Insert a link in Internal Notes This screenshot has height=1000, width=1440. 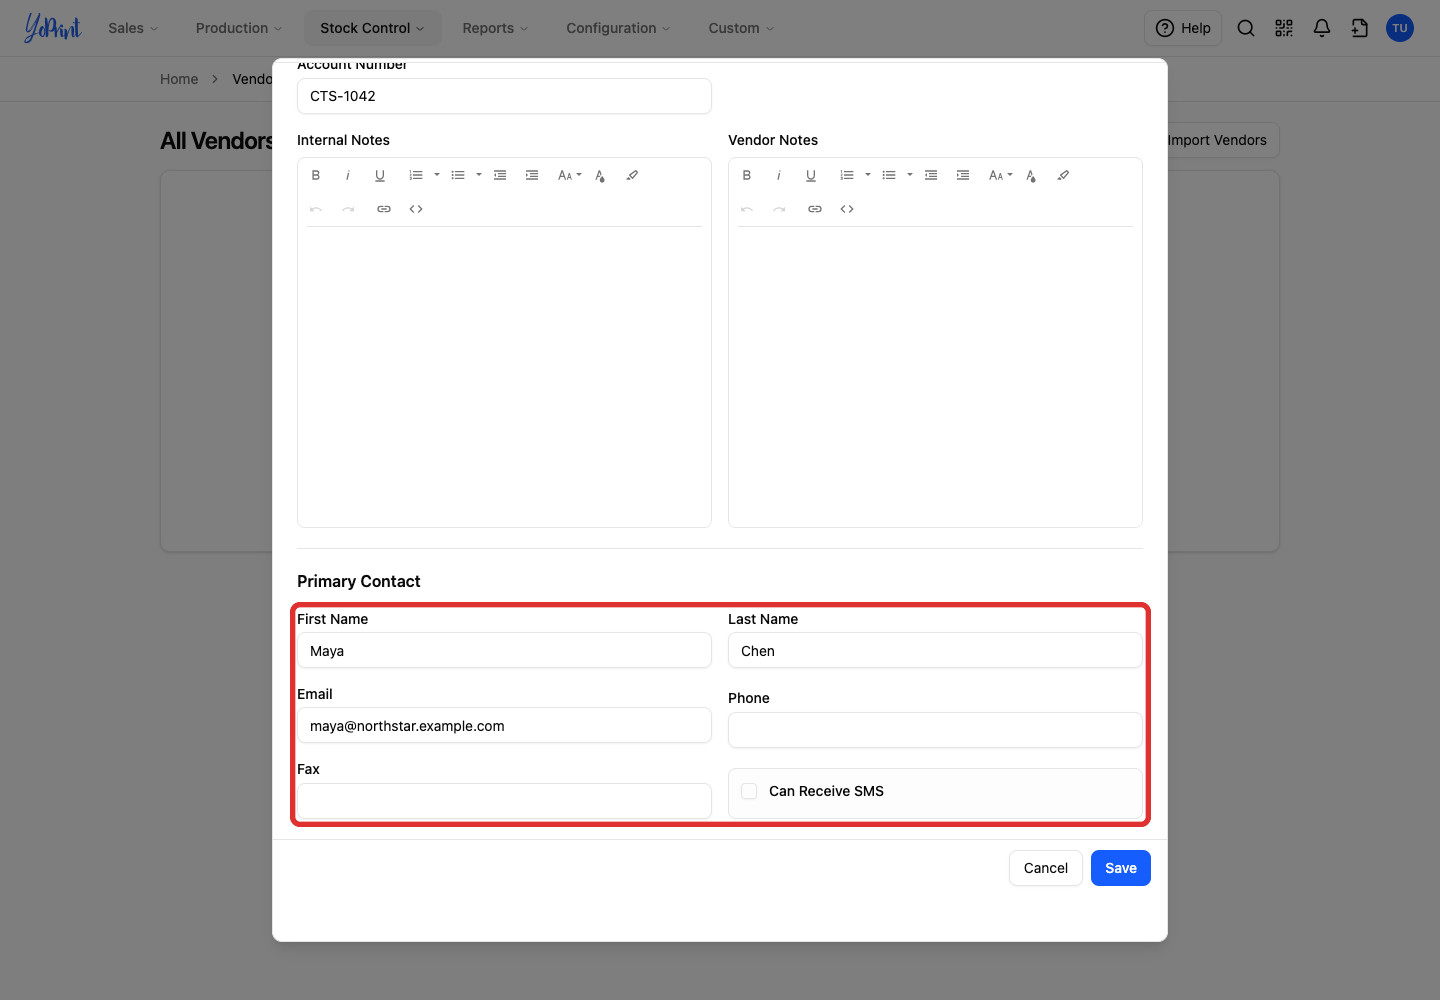tap(384, 209)
